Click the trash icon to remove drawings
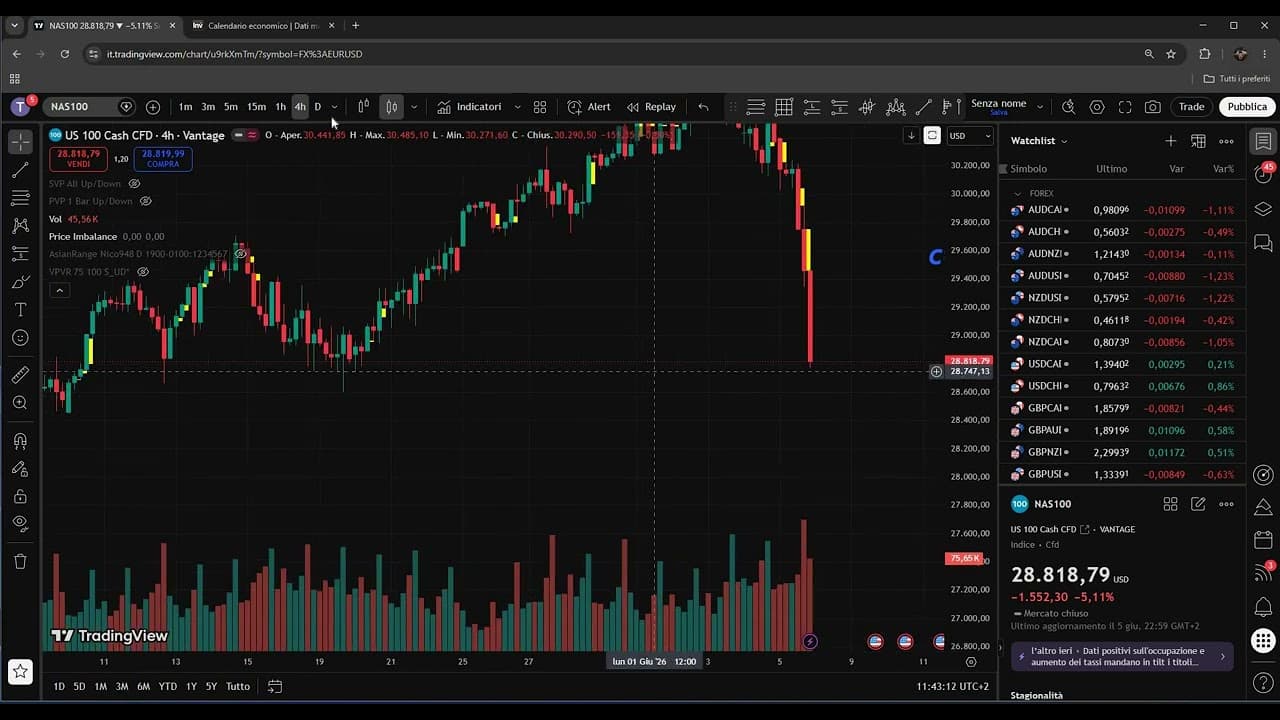 (20, 561)
